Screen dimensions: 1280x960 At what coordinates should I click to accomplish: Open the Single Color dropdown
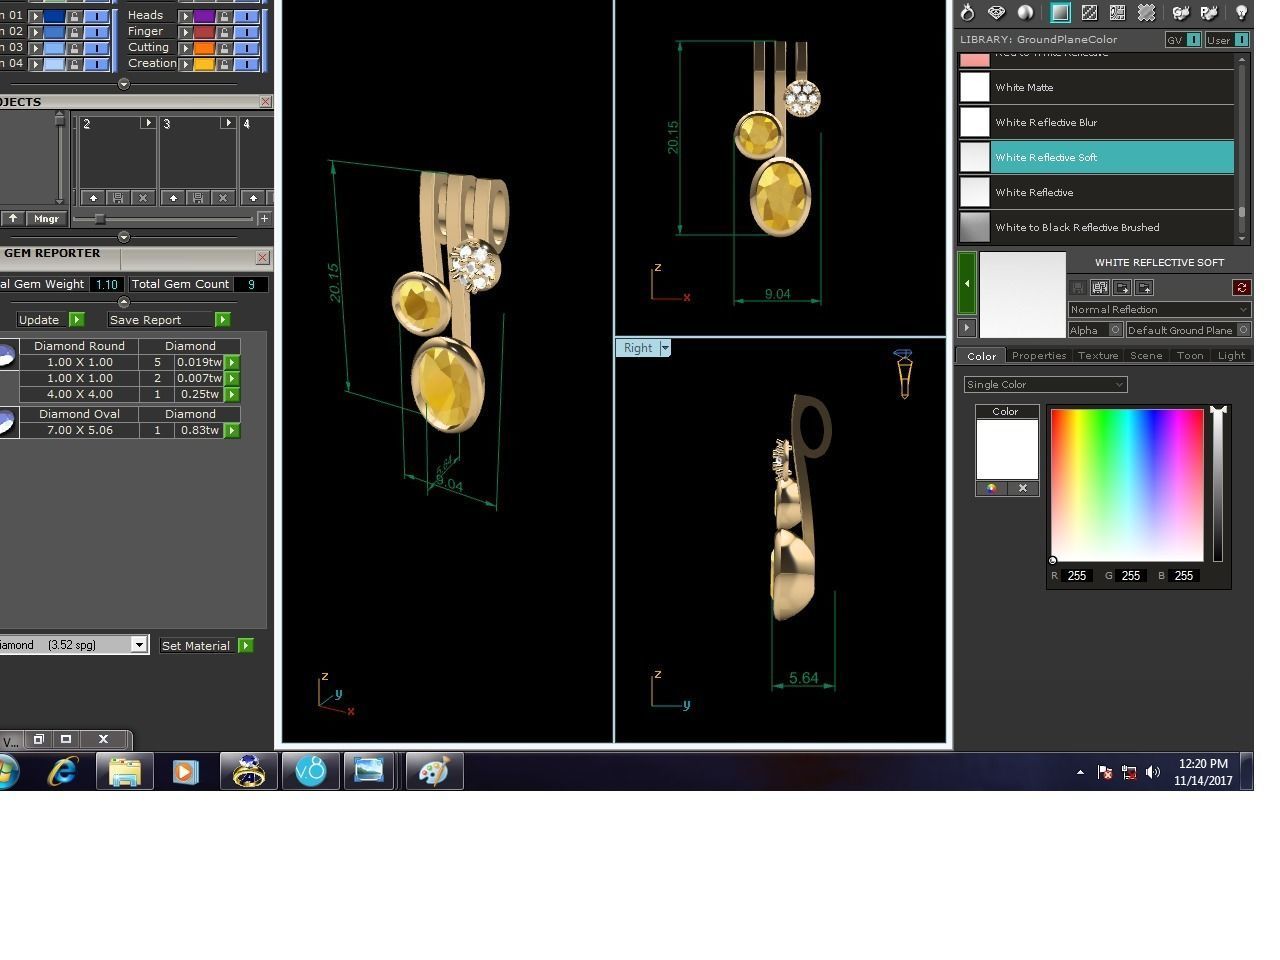click(1045, 384)
